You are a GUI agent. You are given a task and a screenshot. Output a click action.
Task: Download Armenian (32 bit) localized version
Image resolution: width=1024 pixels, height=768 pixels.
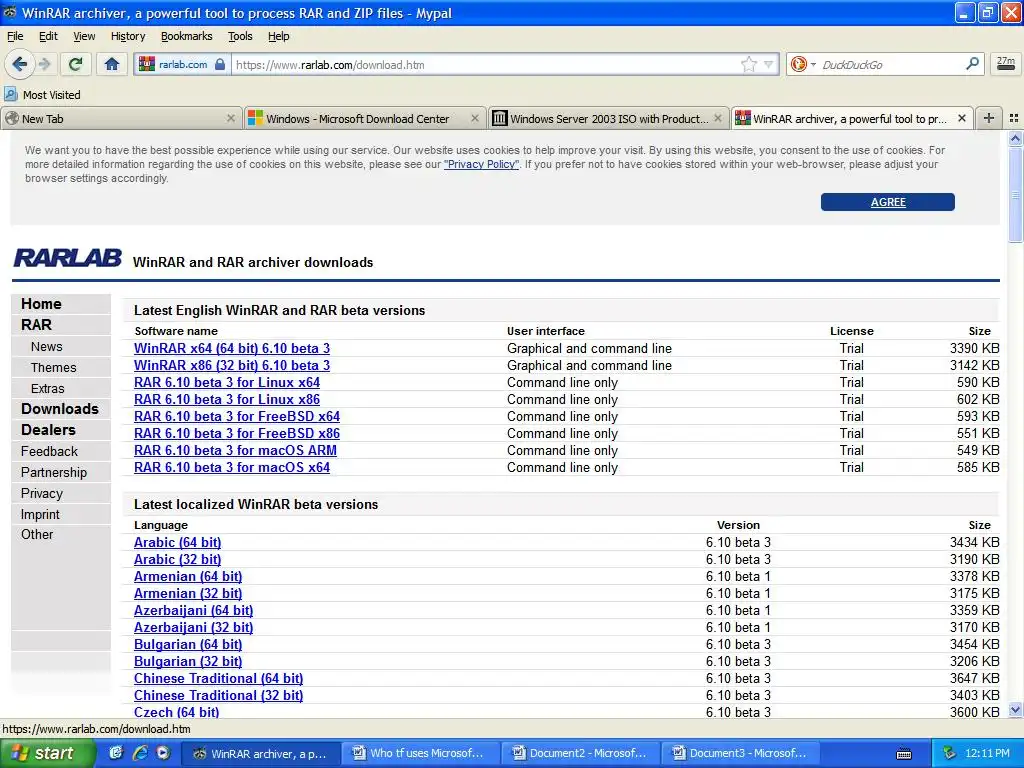tap(187, 593)
